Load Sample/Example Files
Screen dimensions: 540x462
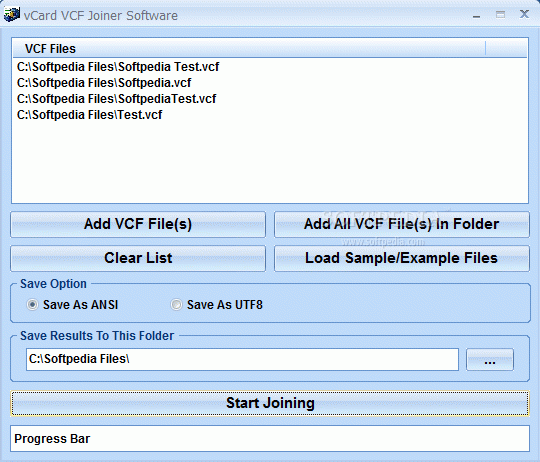402,258
